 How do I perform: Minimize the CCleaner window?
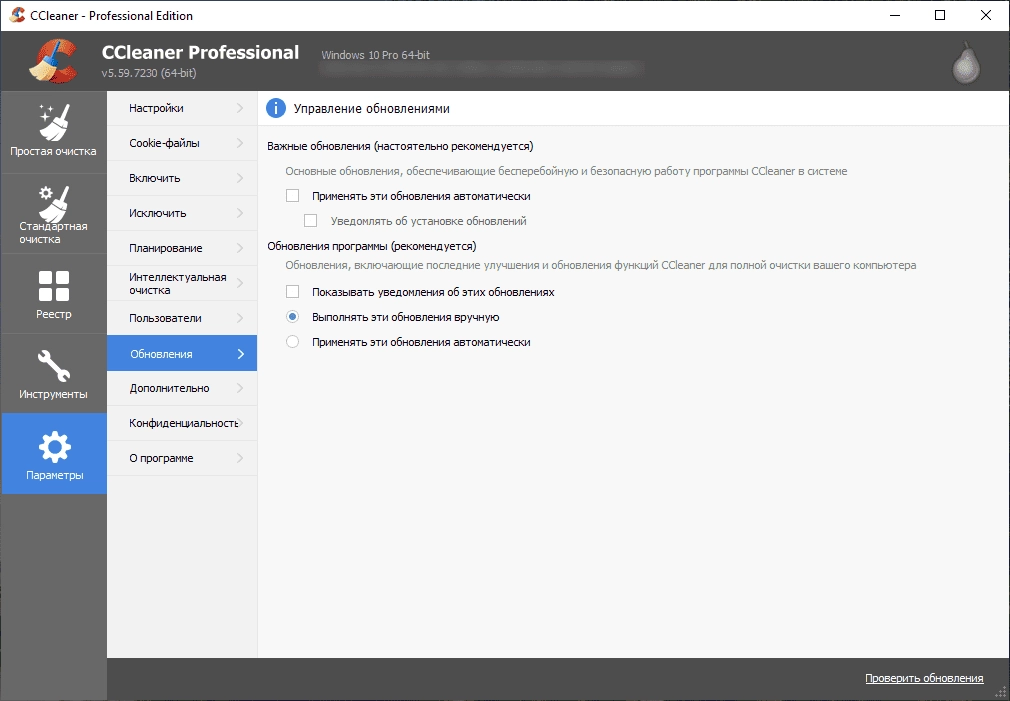point(895,15)
